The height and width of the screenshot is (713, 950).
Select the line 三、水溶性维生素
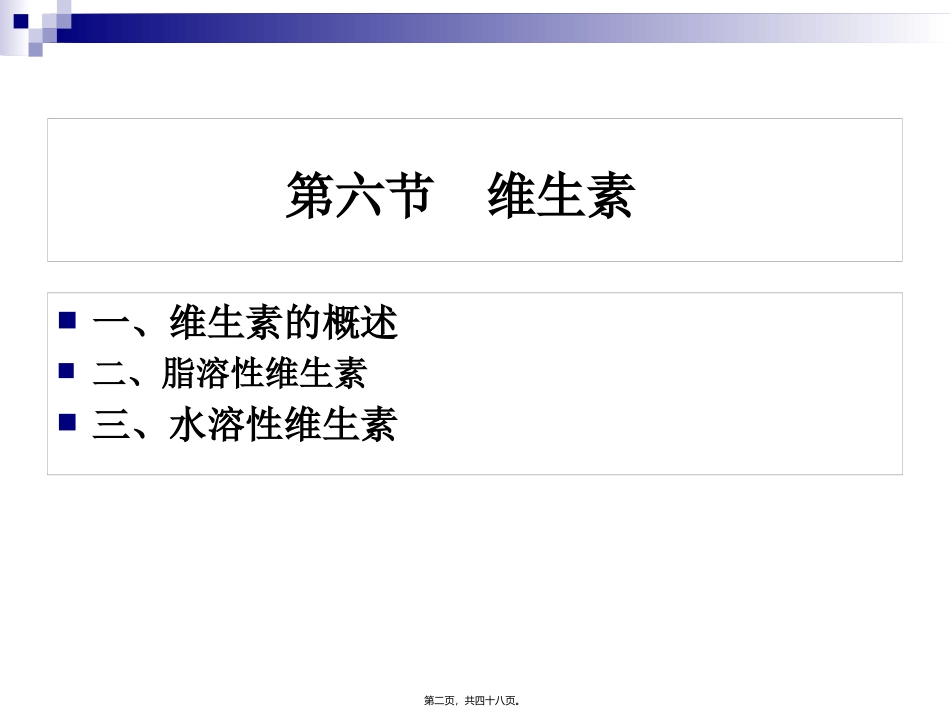click(245, 424)
